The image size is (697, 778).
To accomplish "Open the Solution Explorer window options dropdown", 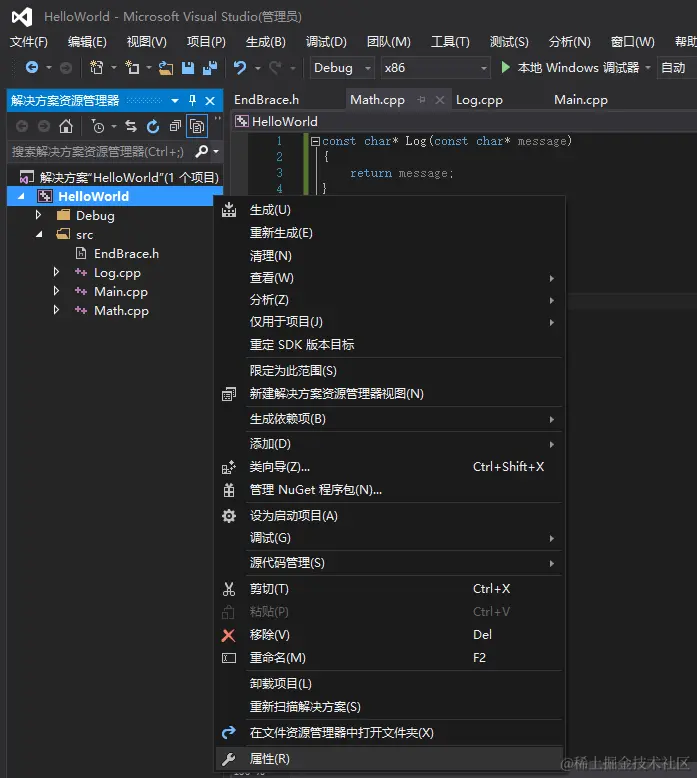I will 175,101.
